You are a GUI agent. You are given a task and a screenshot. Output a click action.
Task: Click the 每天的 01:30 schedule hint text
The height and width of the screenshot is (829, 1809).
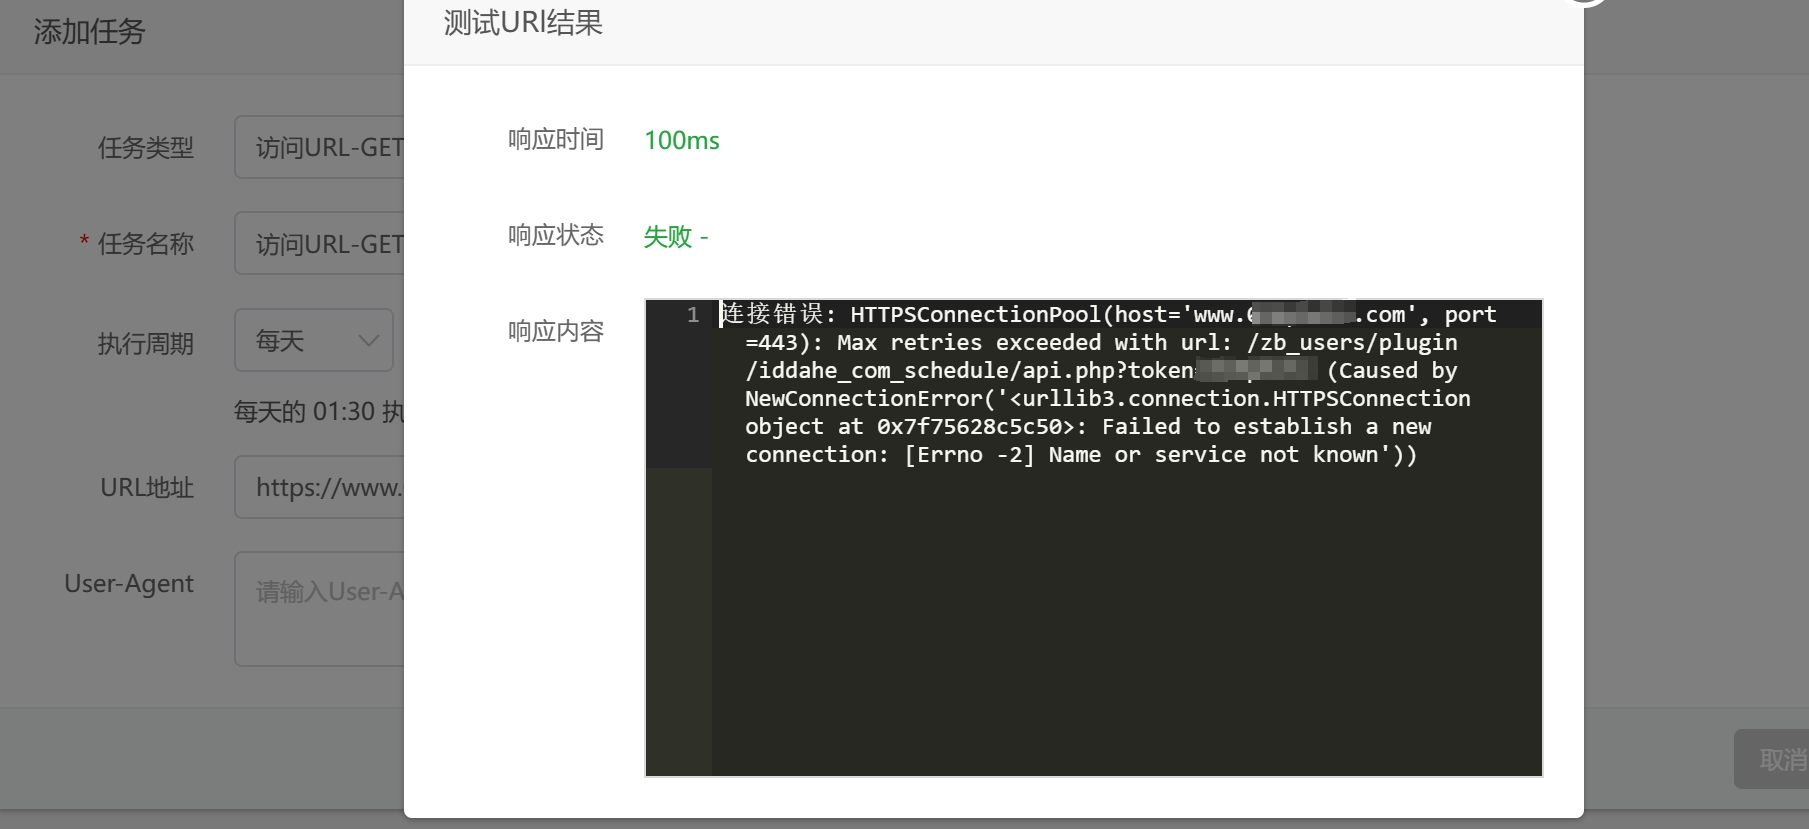coord(319,411)
